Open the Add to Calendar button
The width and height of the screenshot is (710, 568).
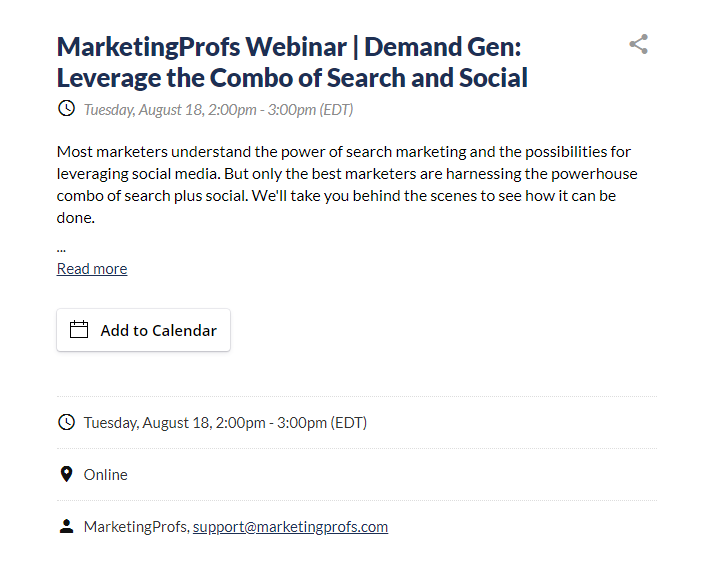point(144,330)
